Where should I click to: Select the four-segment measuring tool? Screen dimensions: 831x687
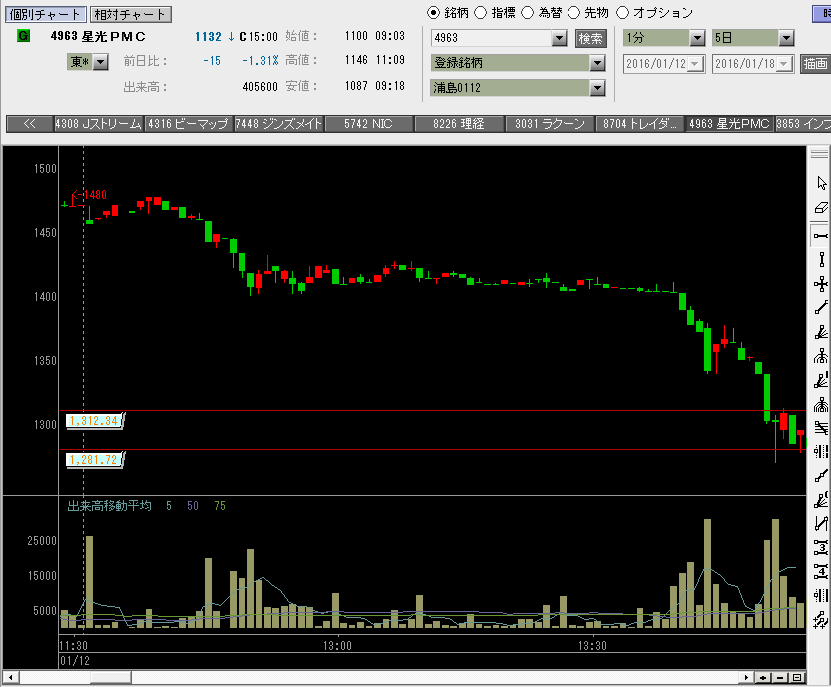point(821,571)
